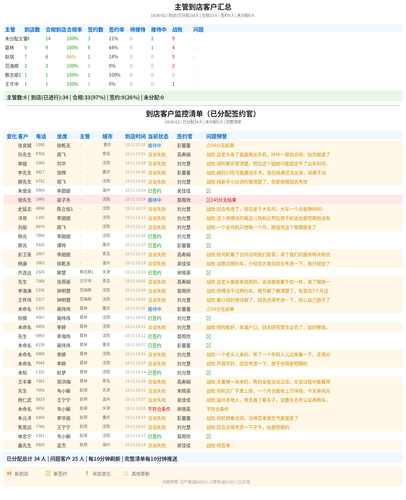Select the 待接待 column header
The height and width of the screenshot is (500, 406).
pyautogui.click(x=138, y=30)
